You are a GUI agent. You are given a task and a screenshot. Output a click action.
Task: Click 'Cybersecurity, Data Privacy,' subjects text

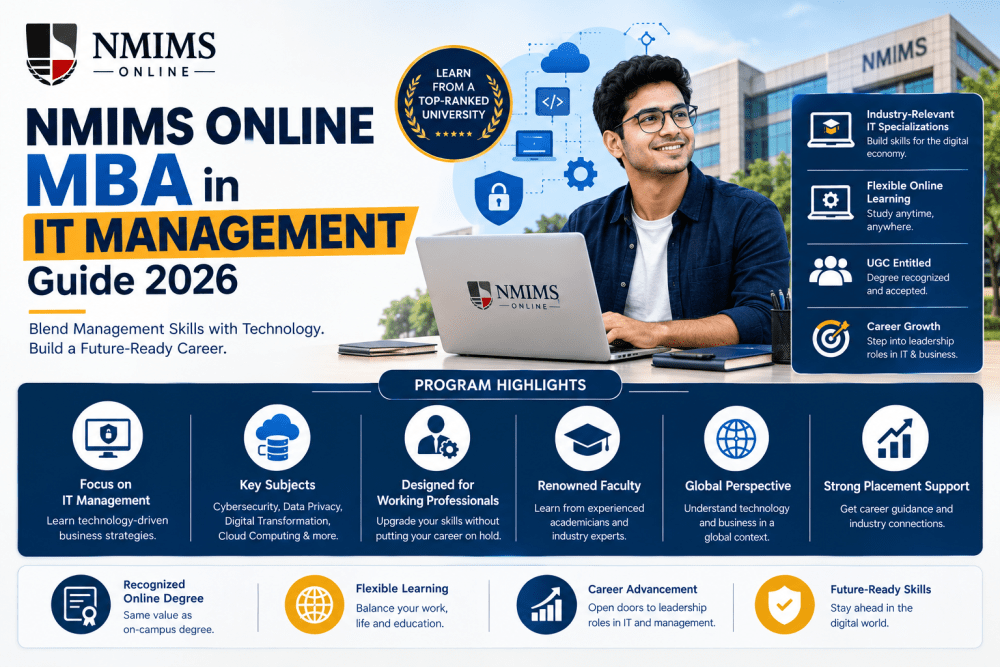[x=277, y=507]
